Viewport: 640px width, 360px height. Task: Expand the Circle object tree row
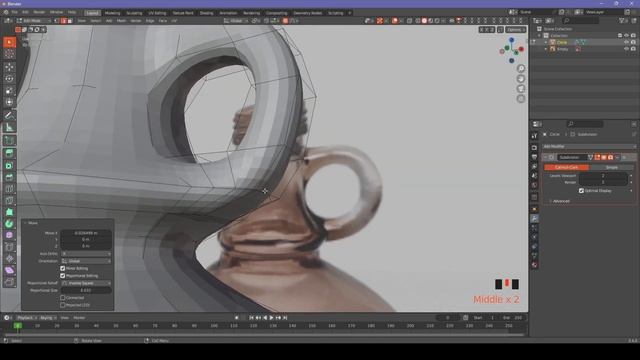click(546, 42)
